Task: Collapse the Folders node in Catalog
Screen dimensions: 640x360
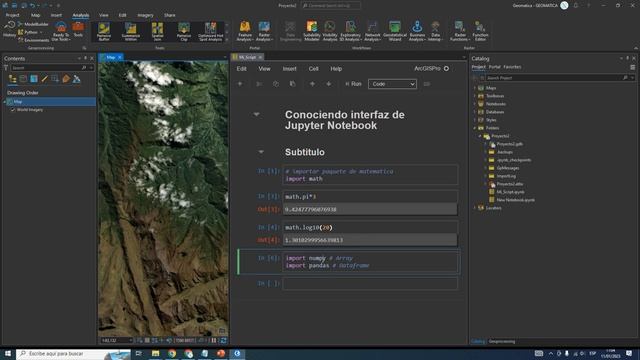Action: (475, 128)
